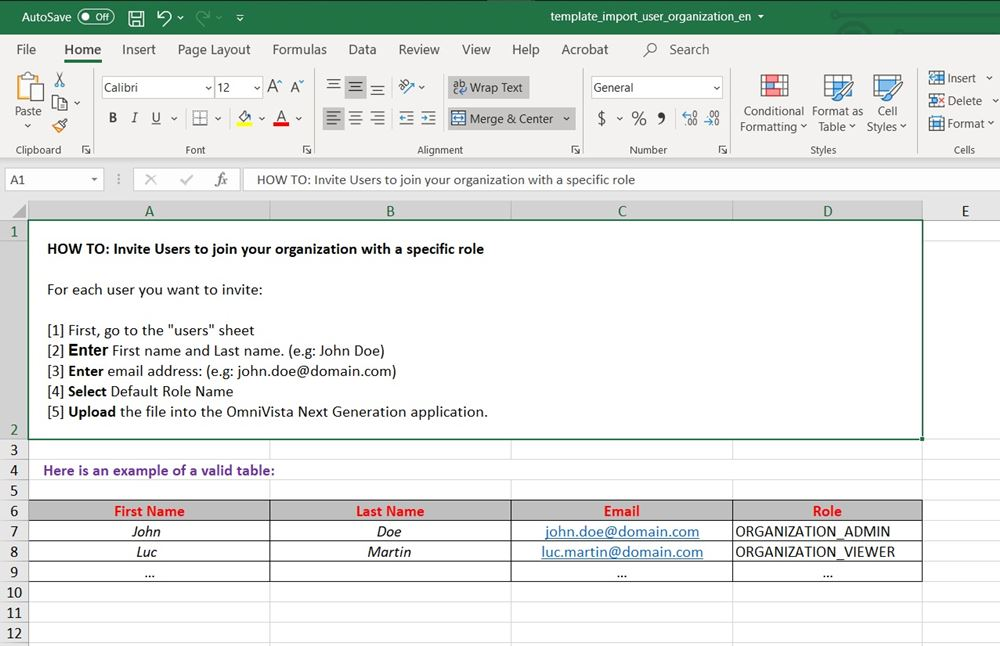Viewport: 1000px width, 646px height.
Task: Click the Format as Table icon
Action: coord(837,104)
